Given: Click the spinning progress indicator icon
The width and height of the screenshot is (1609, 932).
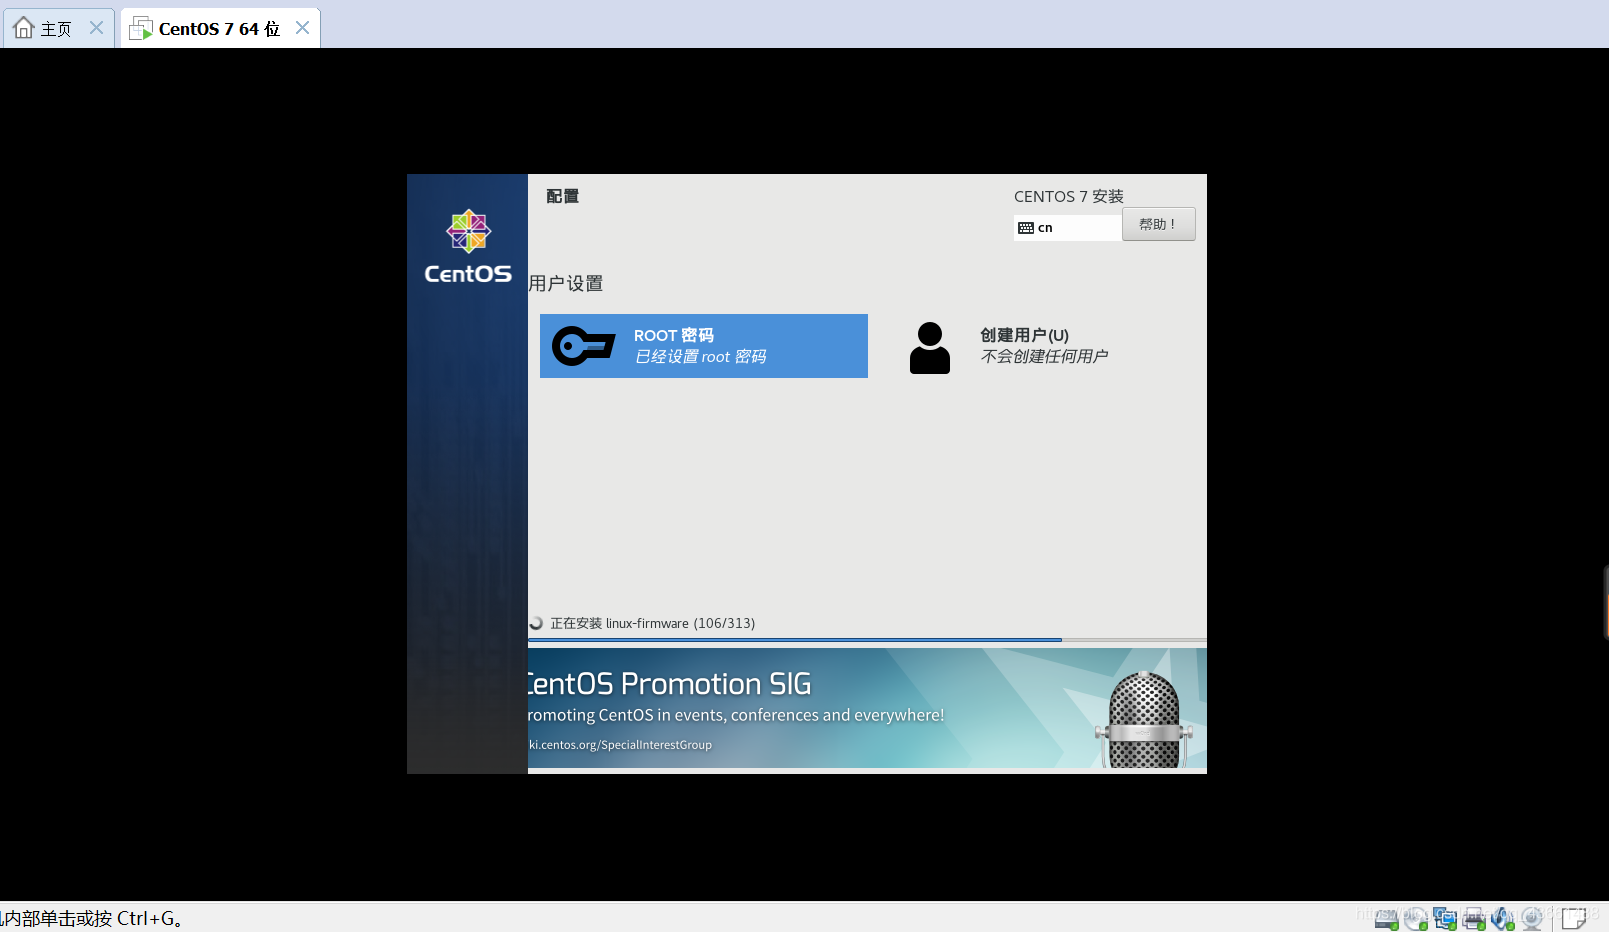Looking at the screenshot, I should tap(536, 623).
